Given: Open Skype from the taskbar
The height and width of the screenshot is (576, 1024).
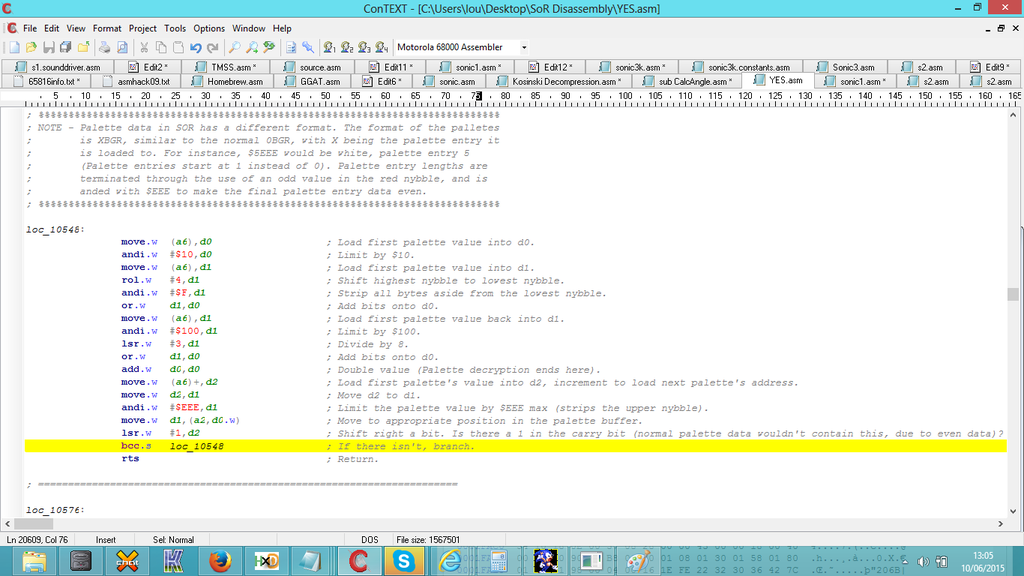Looking at the screenshot, I should 404,560.
